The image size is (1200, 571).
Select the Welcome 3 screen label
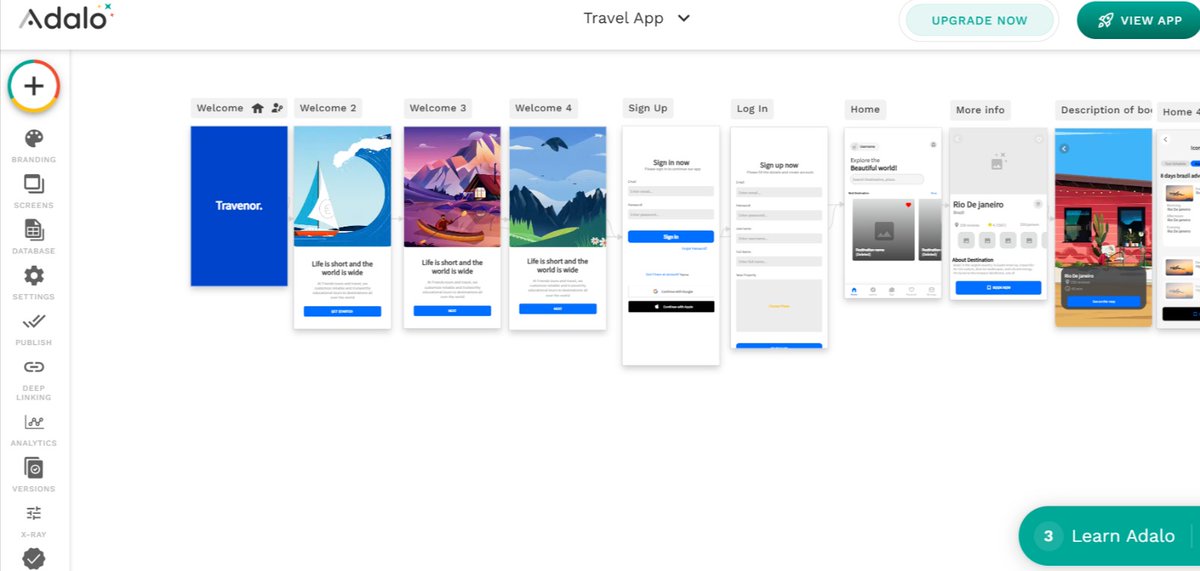(438, 108)
